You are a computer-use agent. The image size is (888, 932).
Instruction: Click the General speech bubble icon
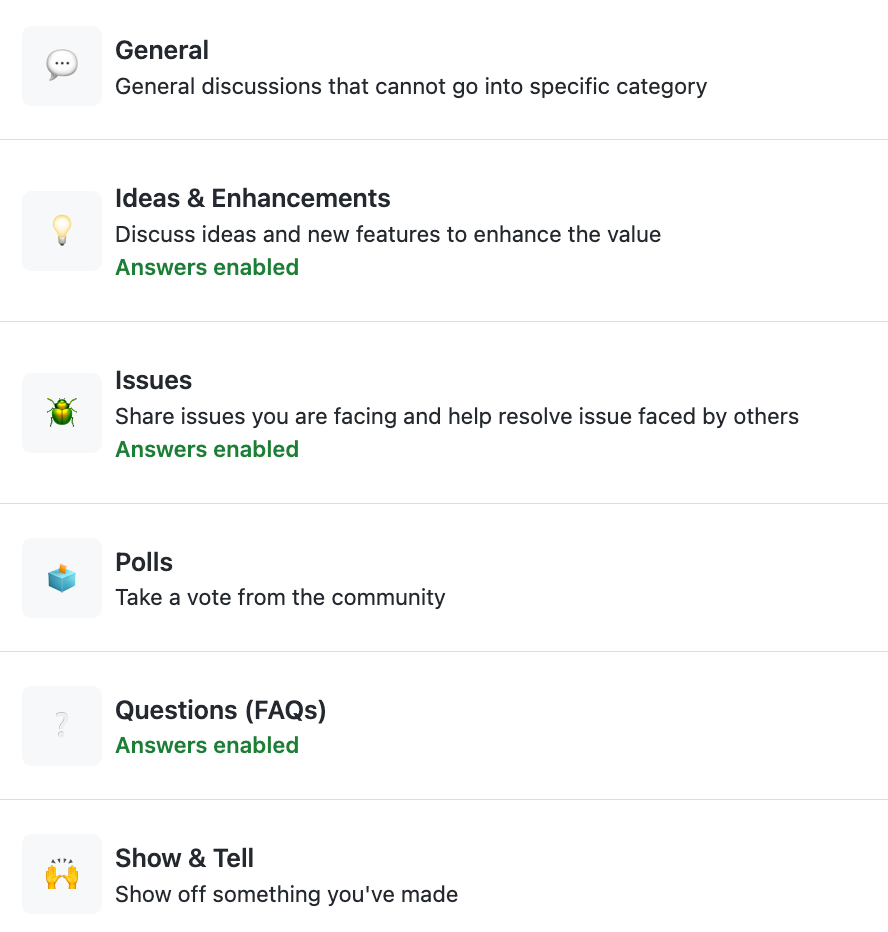[x=62, y=66]
